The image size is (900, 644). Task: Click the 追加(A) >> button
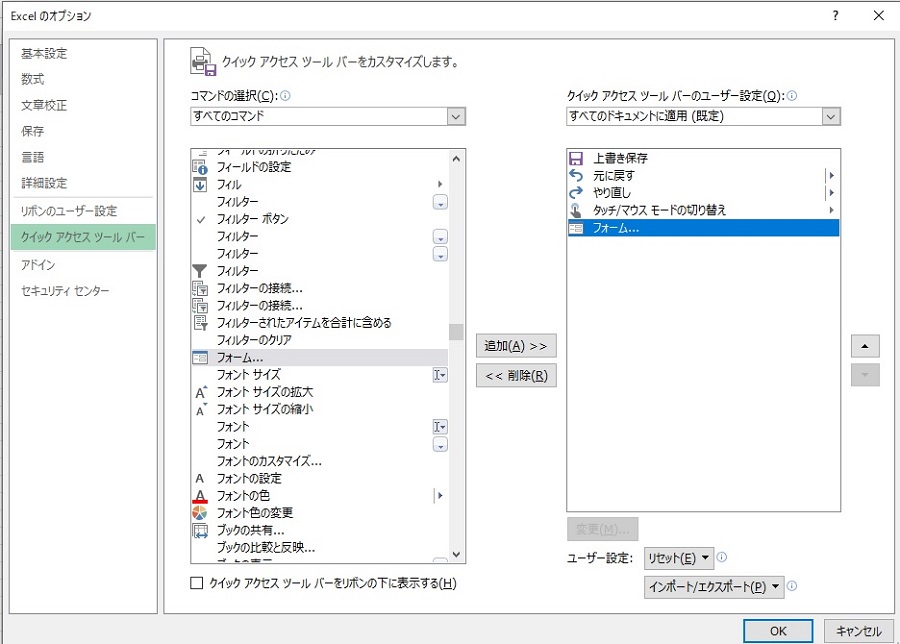(516, 346)
